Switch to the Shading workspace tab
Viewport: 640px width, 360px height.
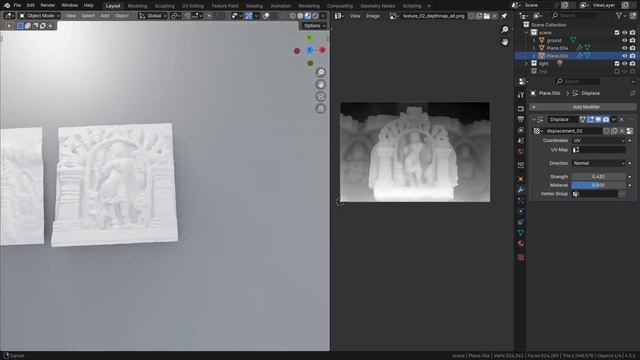pyautogui.click(x=254, y=6)
